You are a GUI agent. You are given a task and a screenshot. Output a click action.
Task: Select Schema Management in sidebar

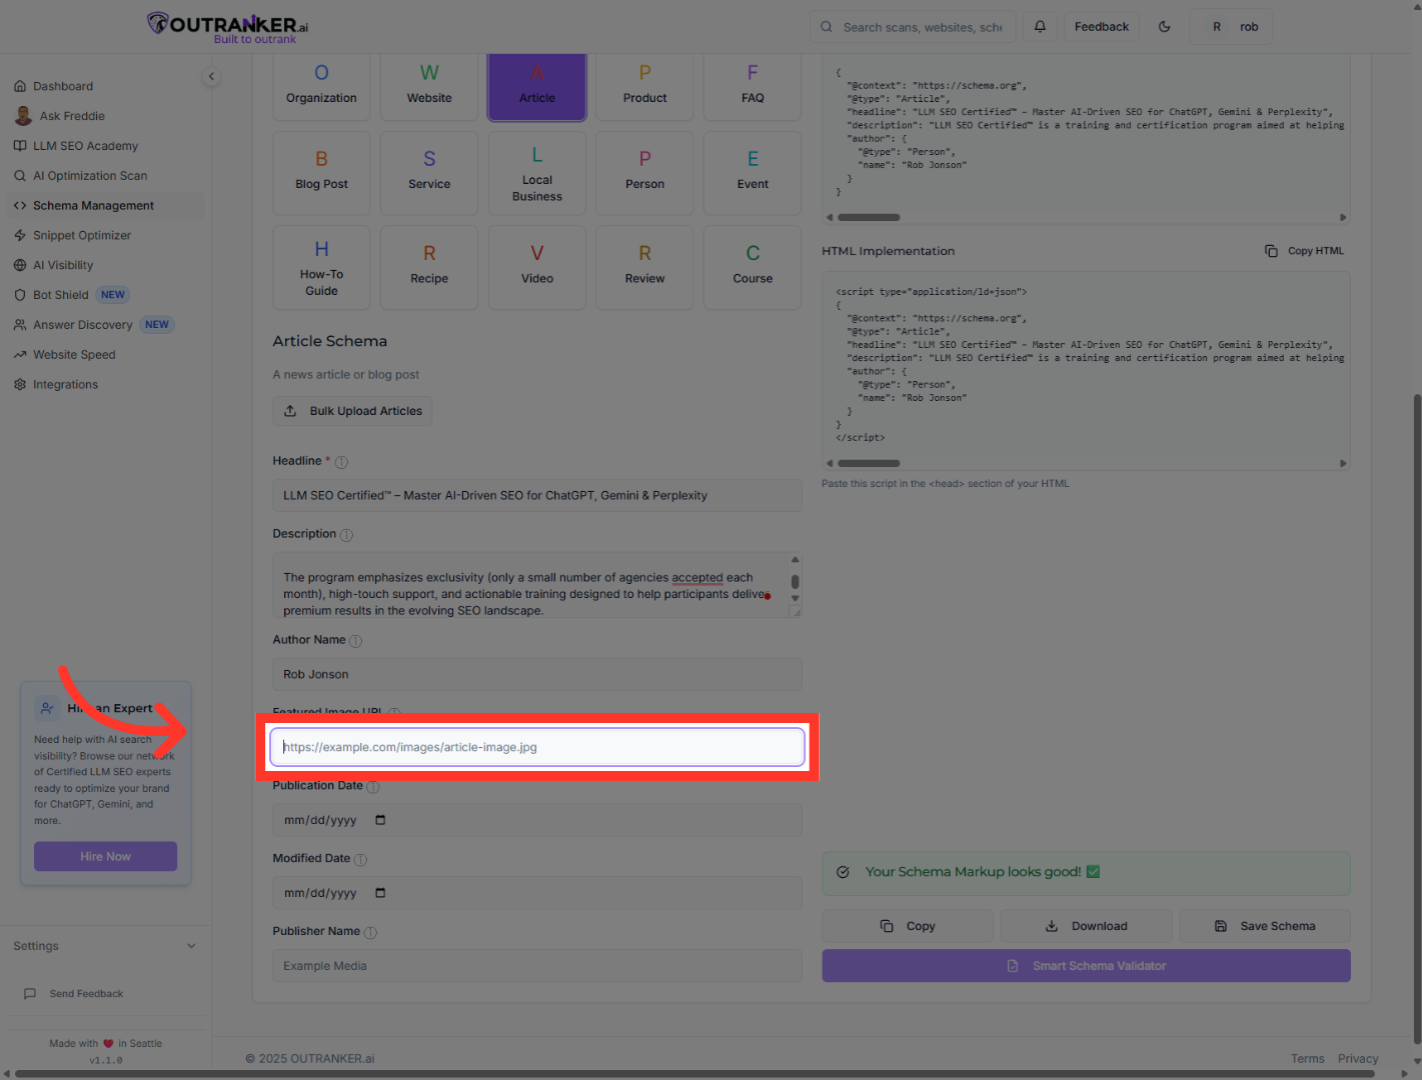coord(104,206)
